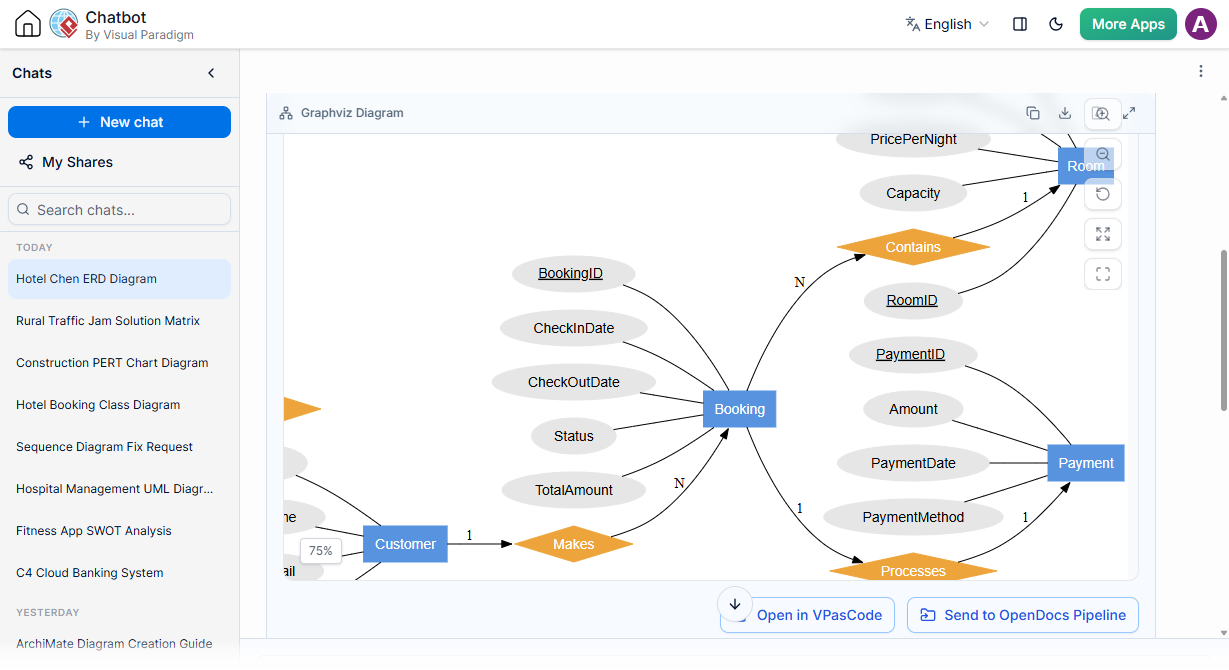Screen dimensions: 1229x670
Task: Select the Customer entity node
Action: pos(405,544)
